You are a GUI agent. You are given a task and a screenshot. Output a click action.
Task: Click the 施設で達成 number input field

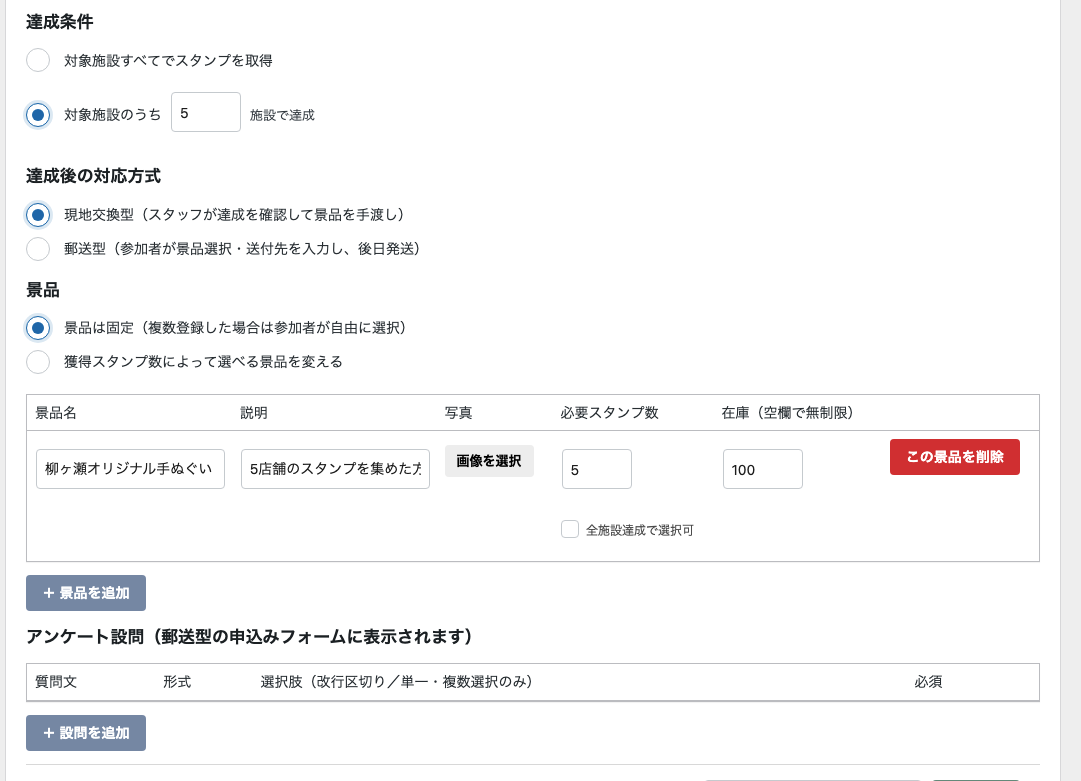tap(205, 112)
